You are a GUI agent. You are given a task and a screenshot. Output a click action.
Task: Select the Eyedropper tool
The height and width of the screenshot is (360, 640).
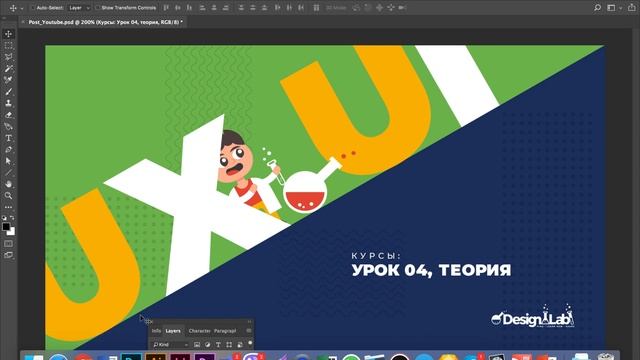tap(9, 80)
